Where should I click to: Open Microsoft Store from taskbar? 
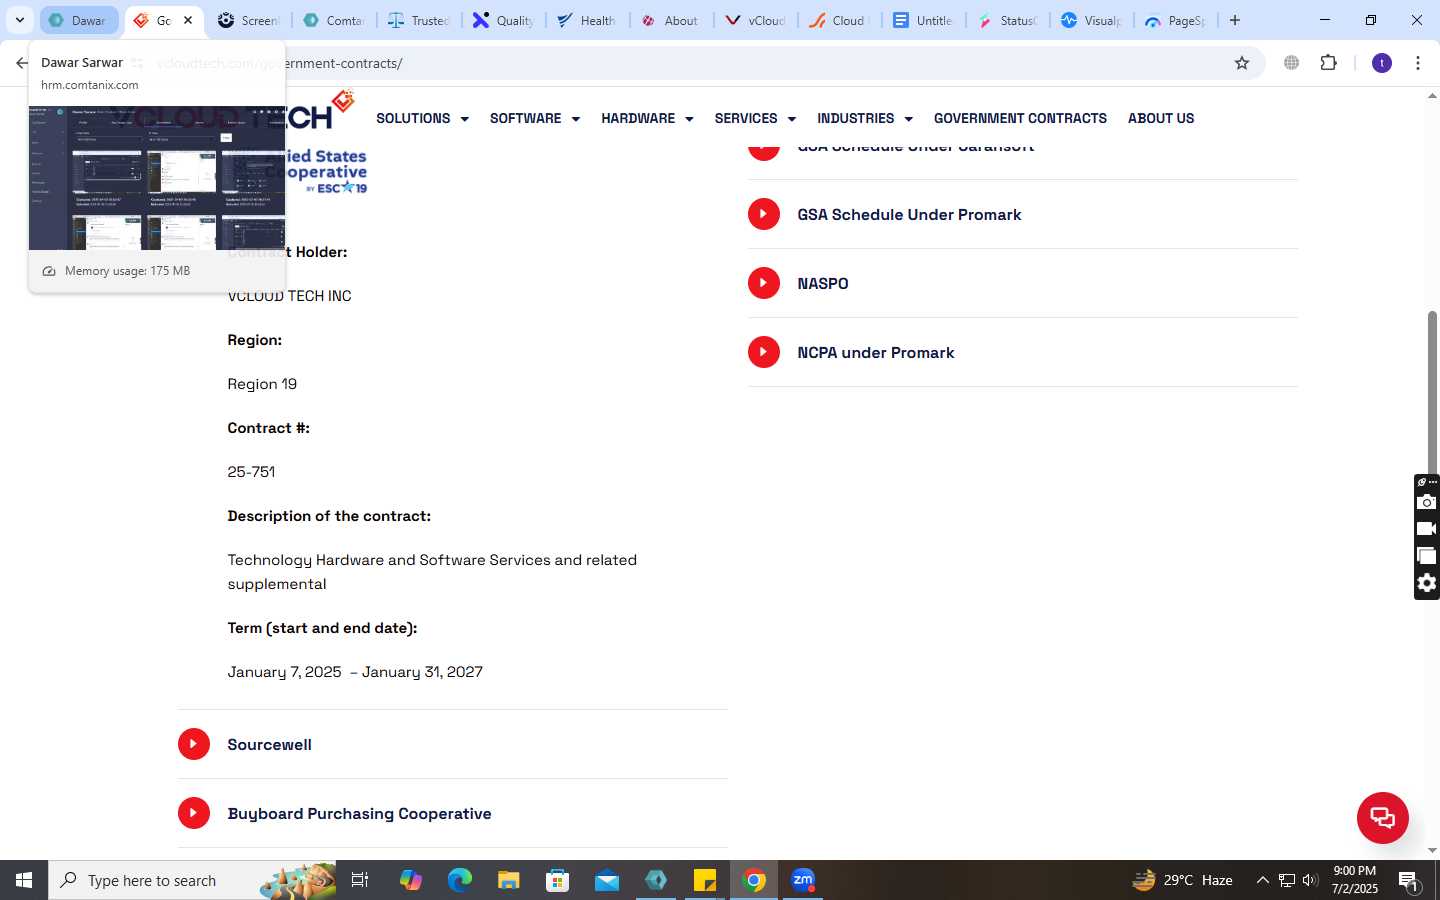pos(558,880)
